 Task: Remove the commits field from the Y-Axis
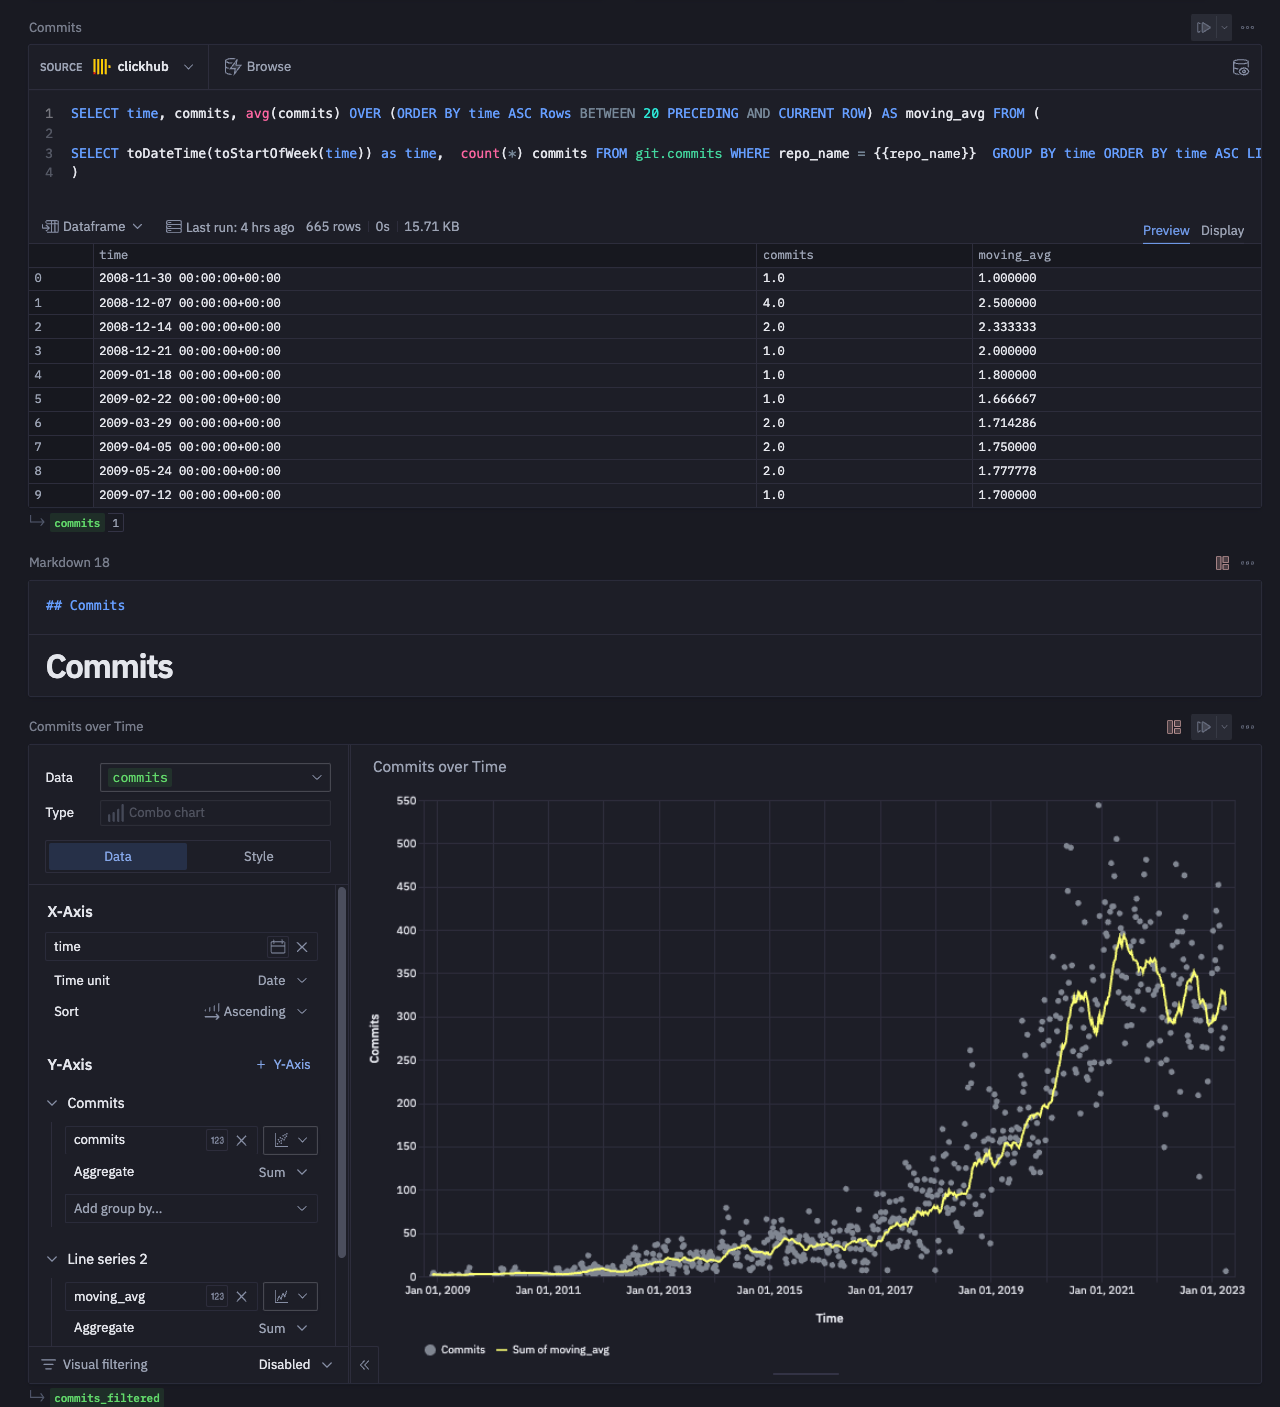(241, 1140)
